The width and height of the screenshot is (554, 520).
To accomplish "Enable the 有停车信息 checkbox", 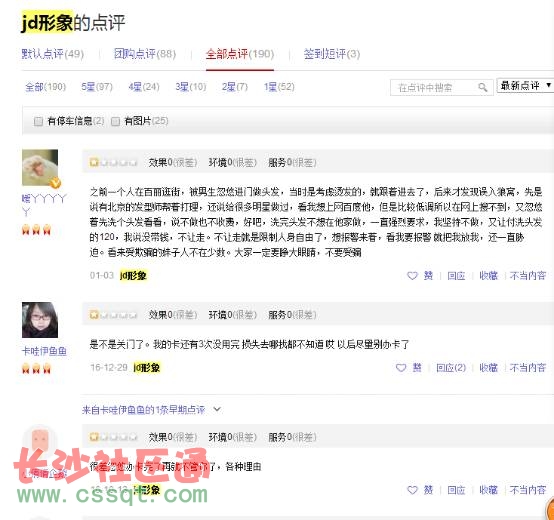I will (x=38, y=122).
